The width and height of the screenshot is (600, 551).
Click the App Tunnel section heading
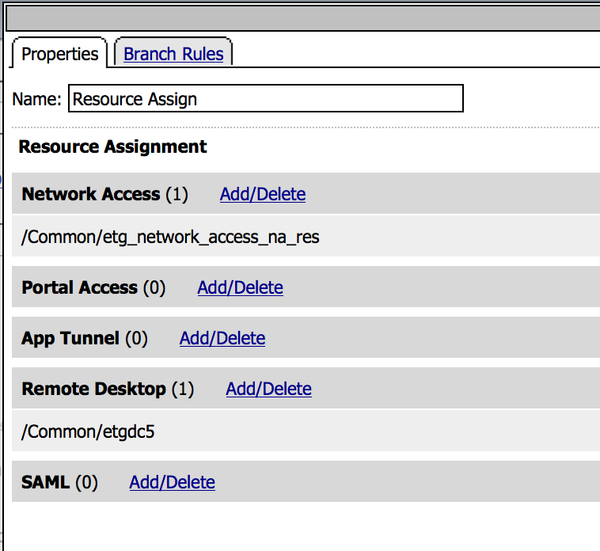[x=70, y=339]
